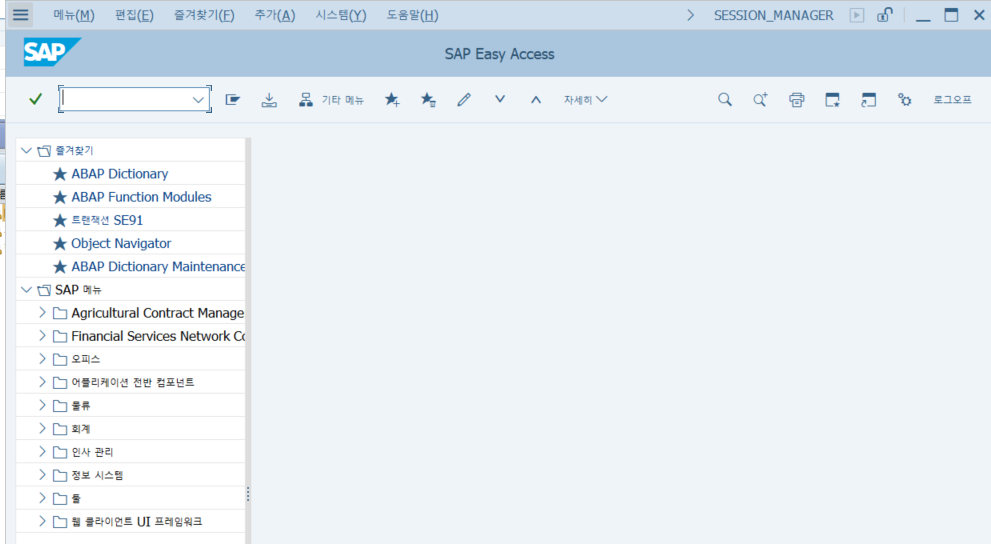Click the user menu icon
This screenshot has height=544, width=991.
(x=233, y=99)
